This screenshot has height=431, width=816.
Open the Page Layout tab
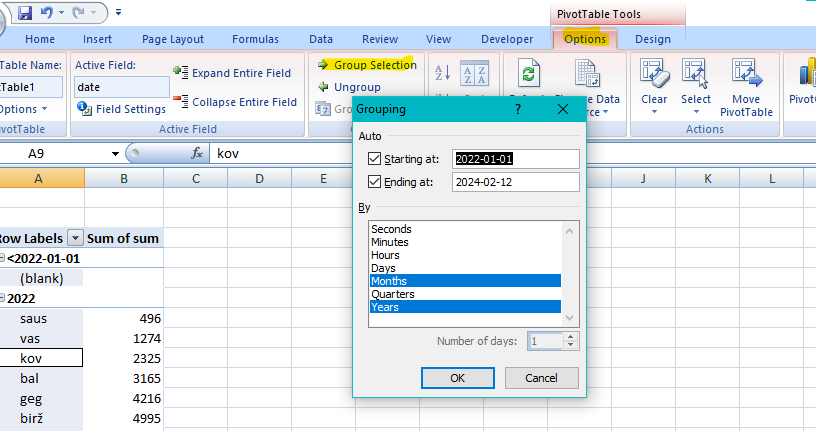pyautogui.click(x=172, y=39)
